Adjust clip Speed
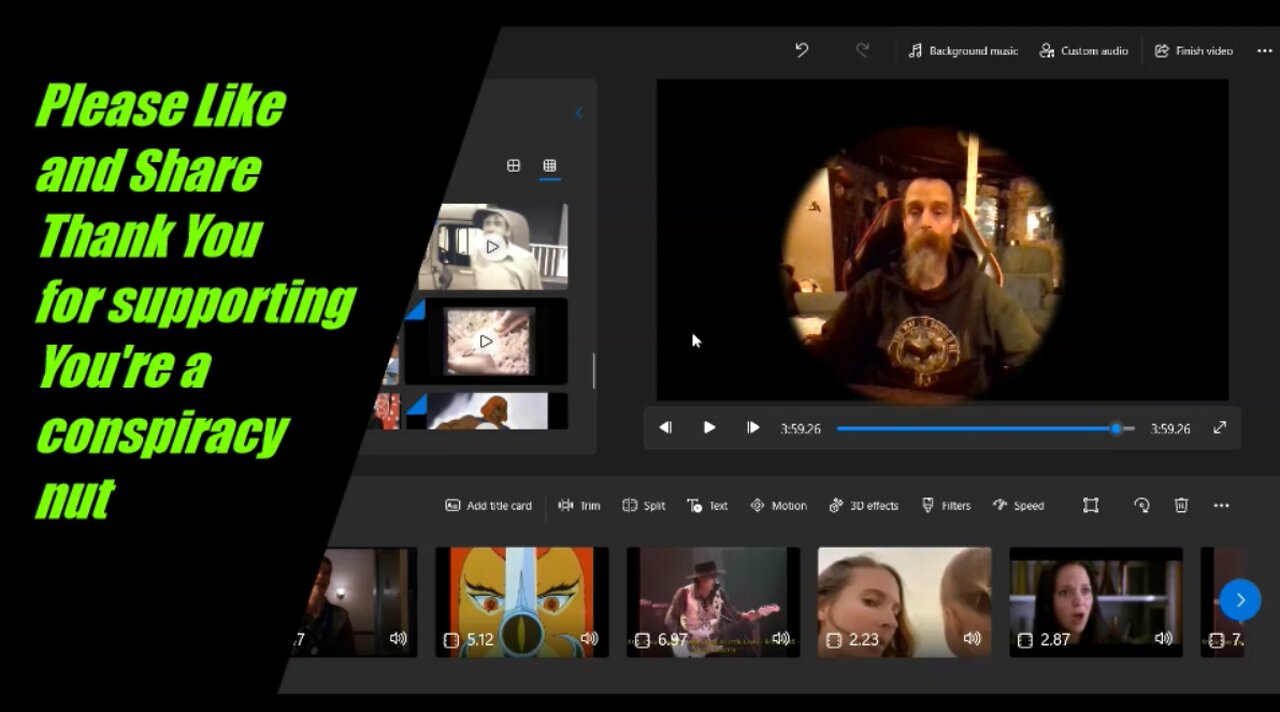The width and height of the screenshot is (1280, 712). click(x=1018, y=506)
